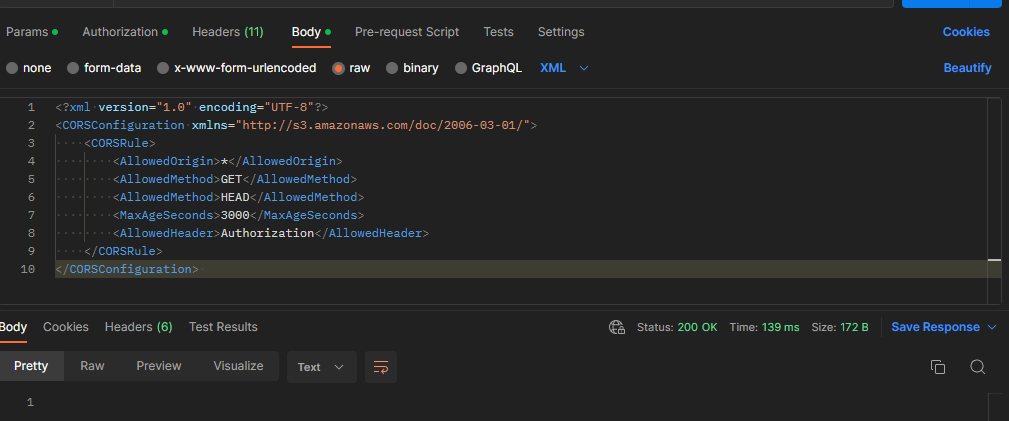The height and width of the screenshot is (421, 1009).
Task: Click the globe network icon beside Status
Action: (617, 327)
